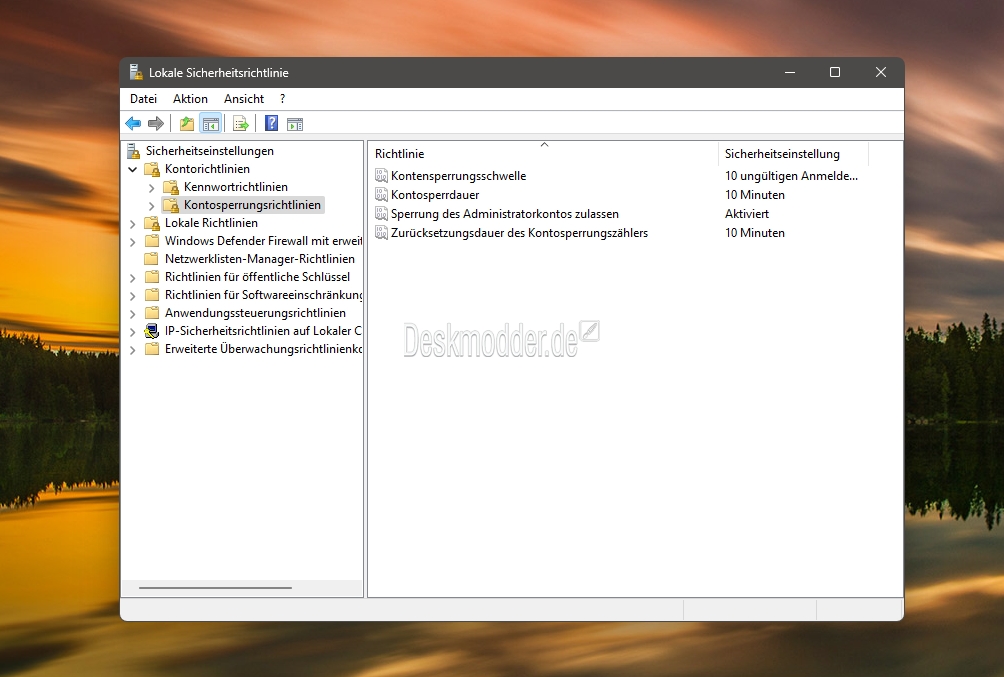Collapse the Kontorichtlinien tree node
Image resolution: width=1004 pixels, height=677 pixels.
(133, 170)
